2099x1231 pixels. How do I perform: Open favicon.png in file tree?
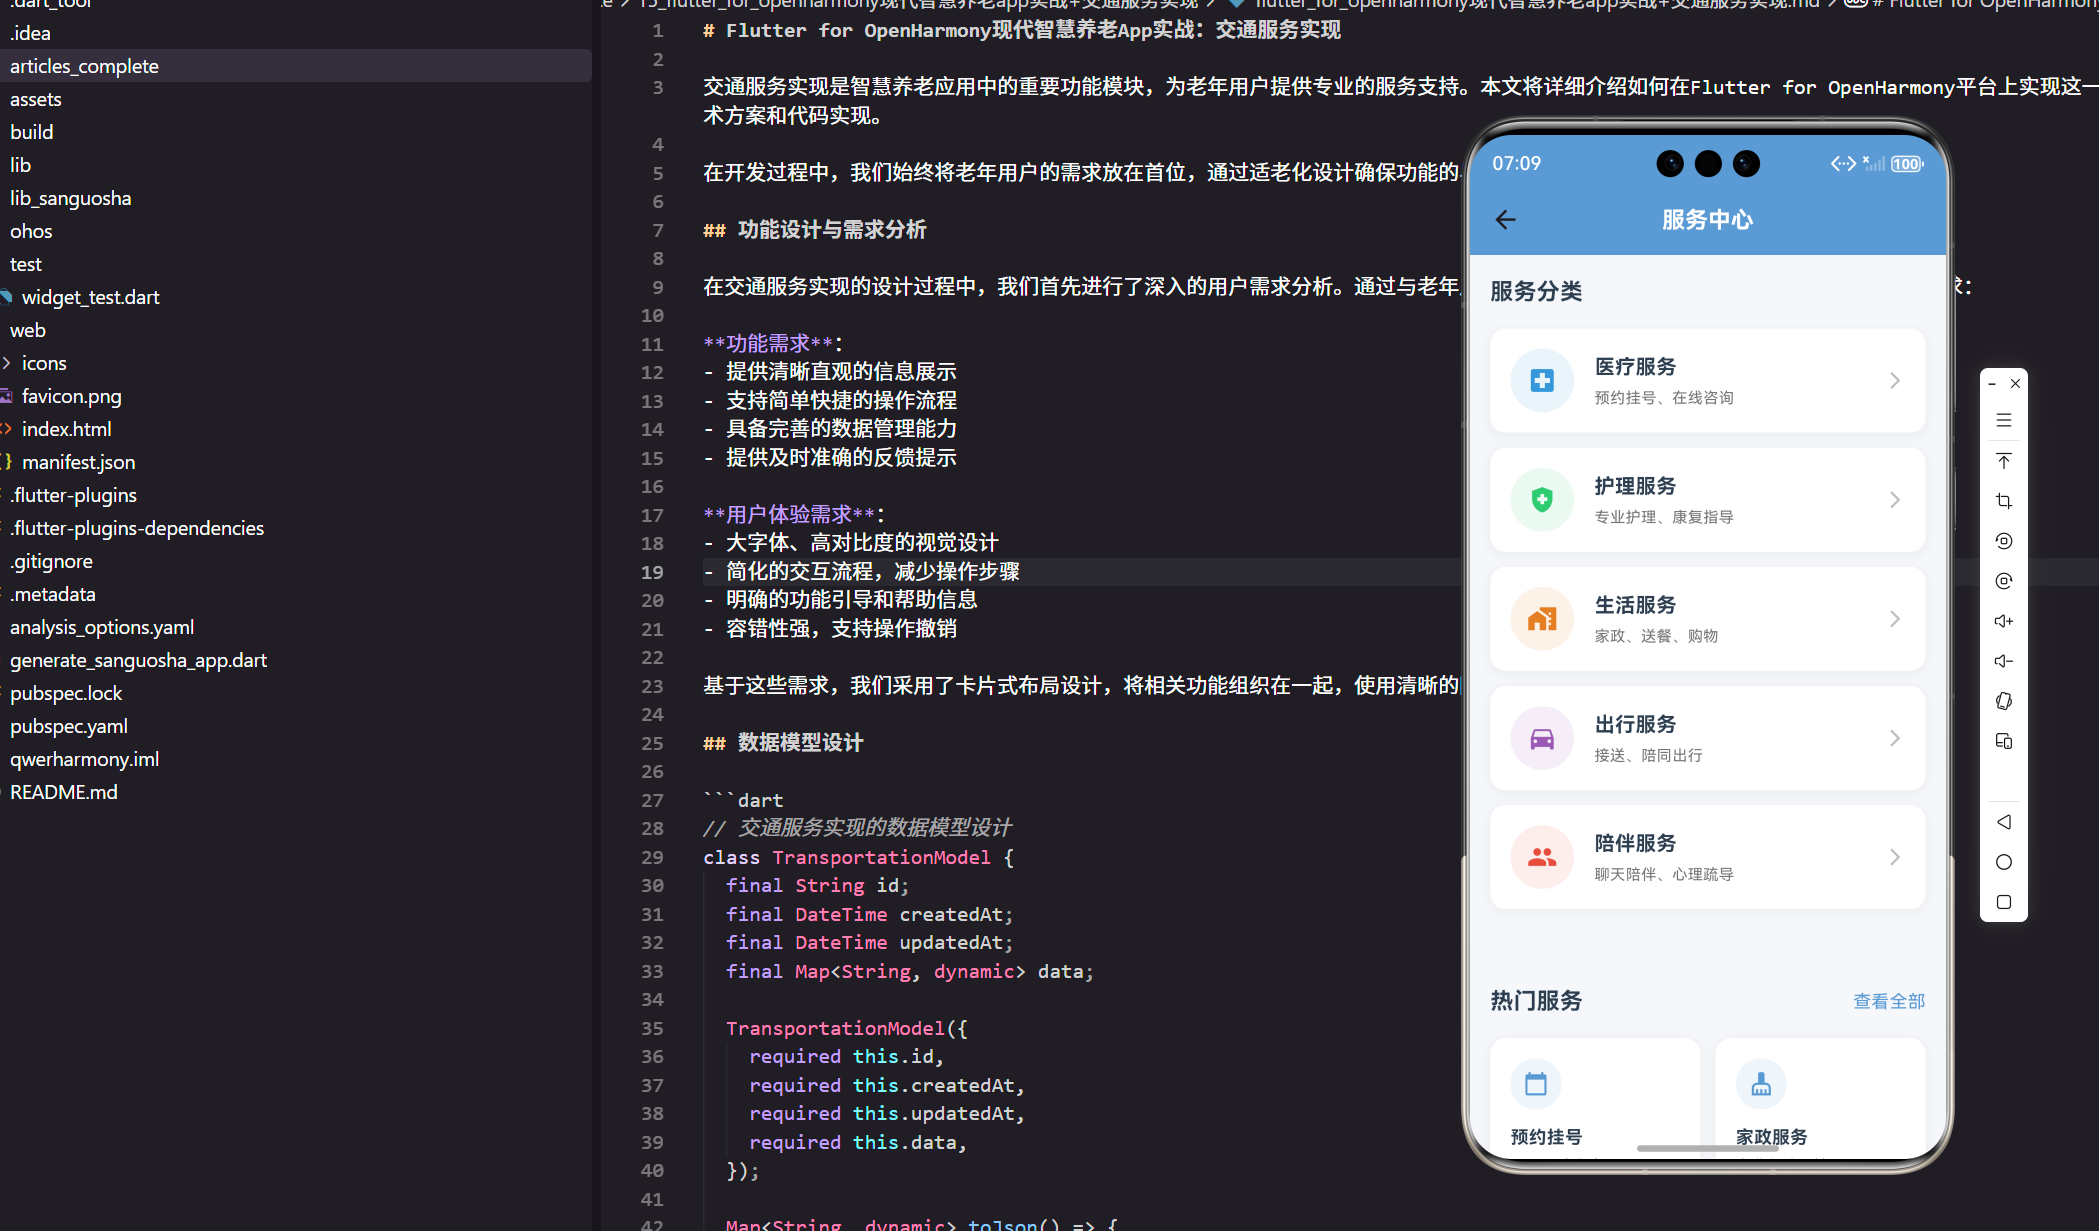click(296, 396)
